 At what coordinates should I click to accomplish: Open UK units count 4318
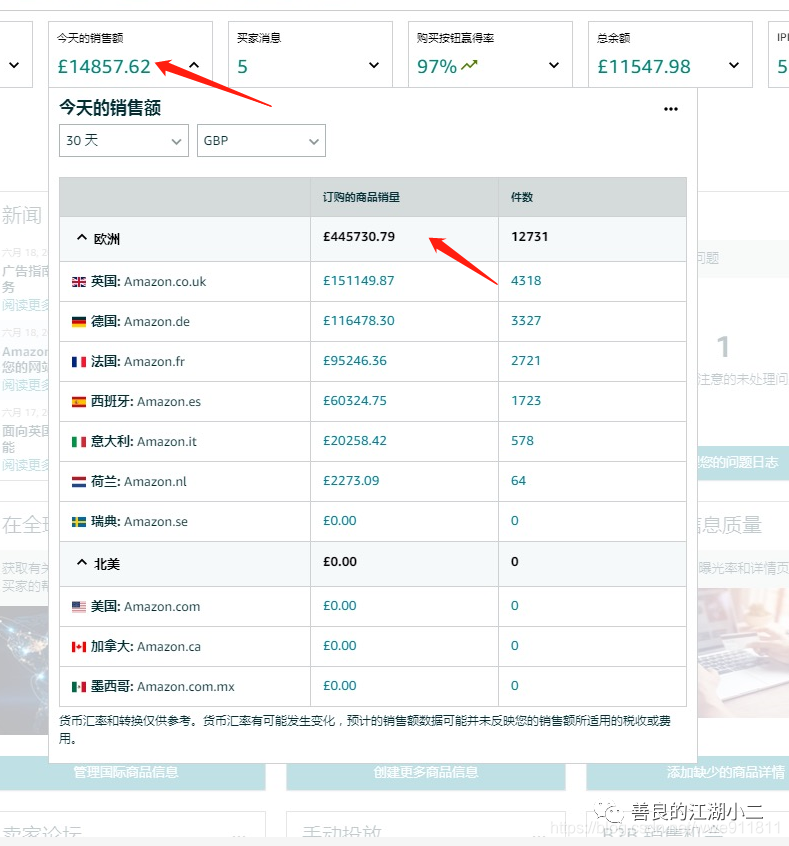[x=526, y=281]
